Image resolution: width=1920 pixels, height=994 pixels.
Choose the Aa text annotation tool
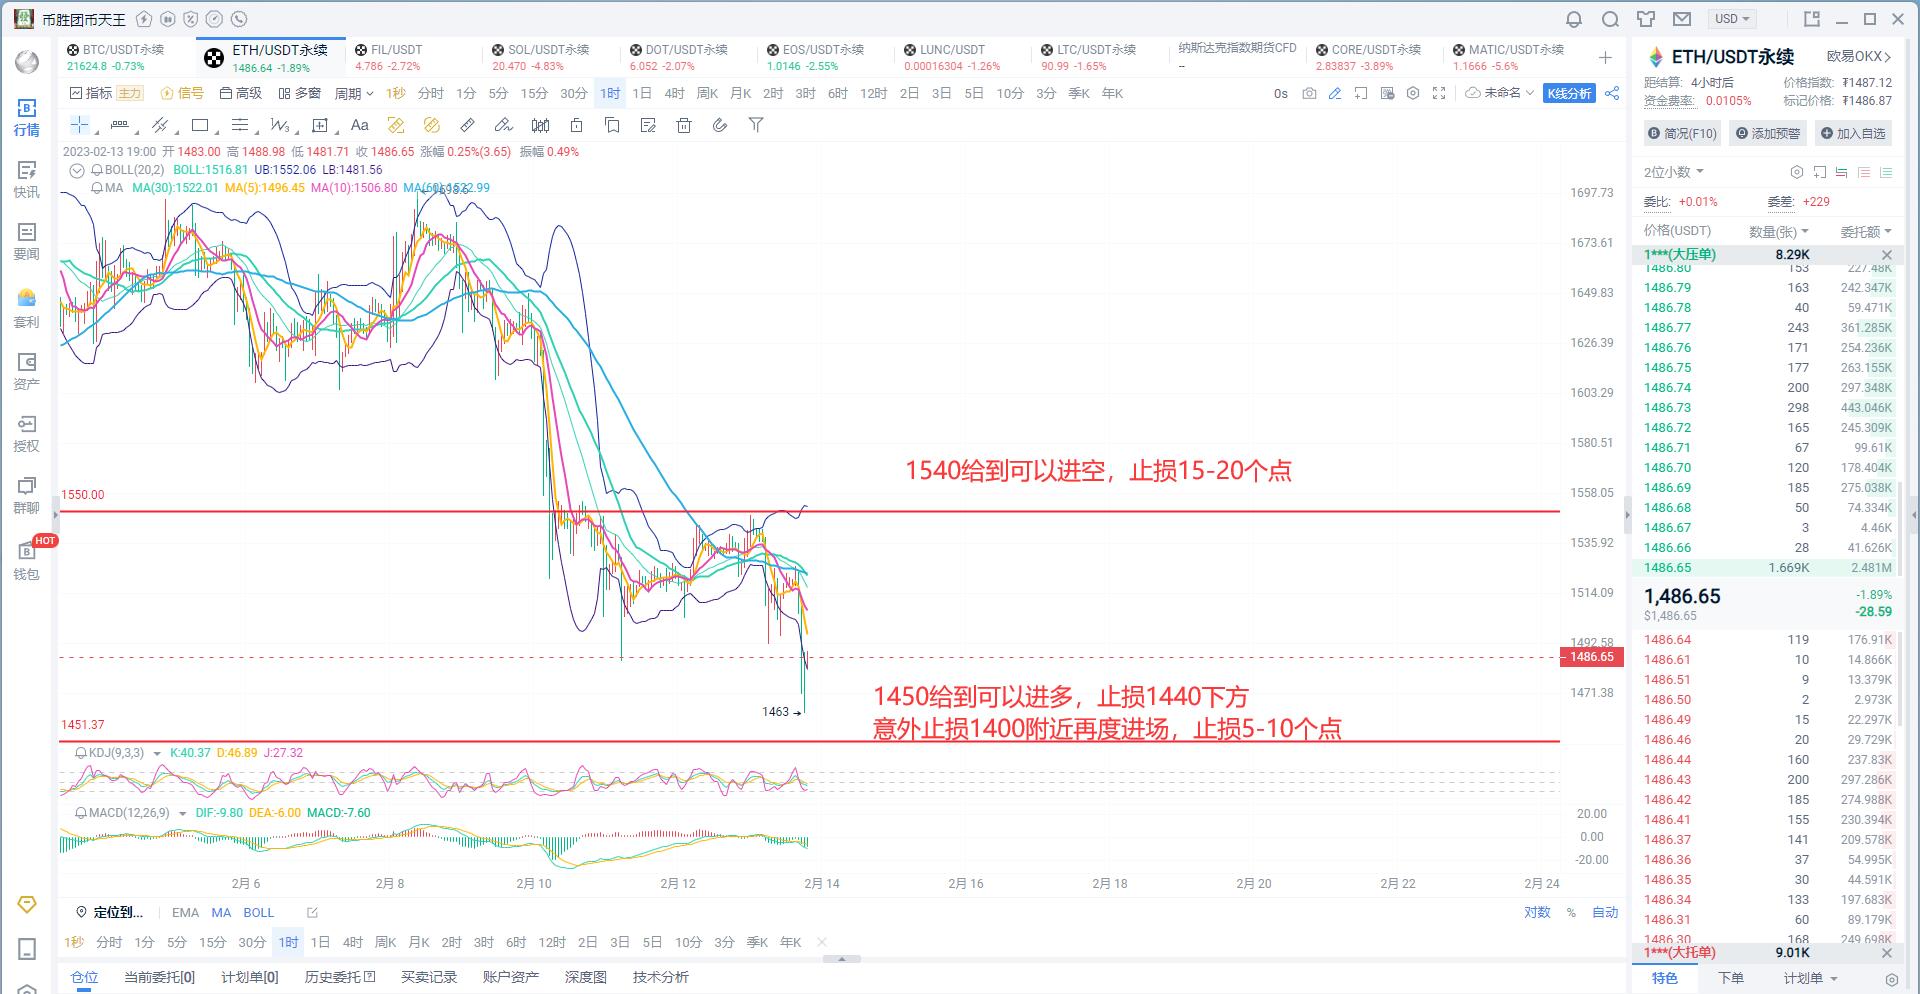click(x=360, y=125)
